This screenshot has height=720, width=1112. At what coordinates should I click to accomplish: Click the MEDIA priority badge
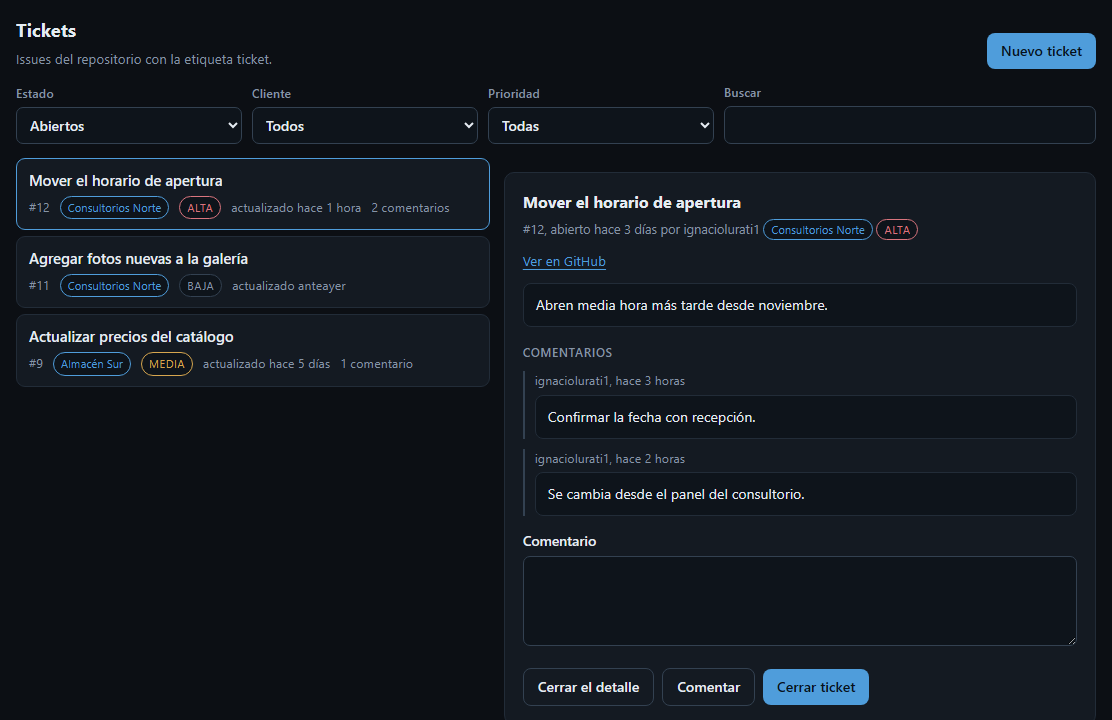click(x=167, y=364)
